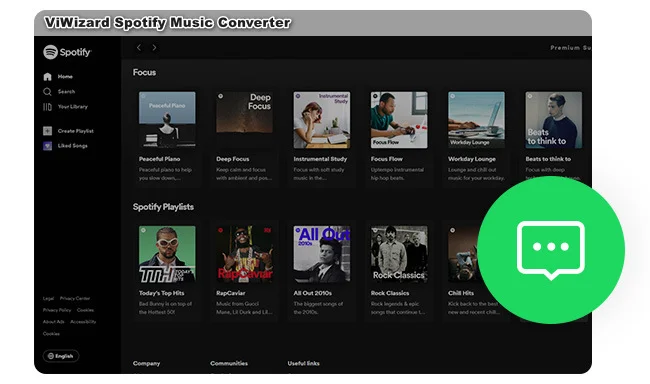Screen dimensions: 650x384
Task: Click the Create Playlist plus icon
Action: pyautogui.click(x=48, y=131)
